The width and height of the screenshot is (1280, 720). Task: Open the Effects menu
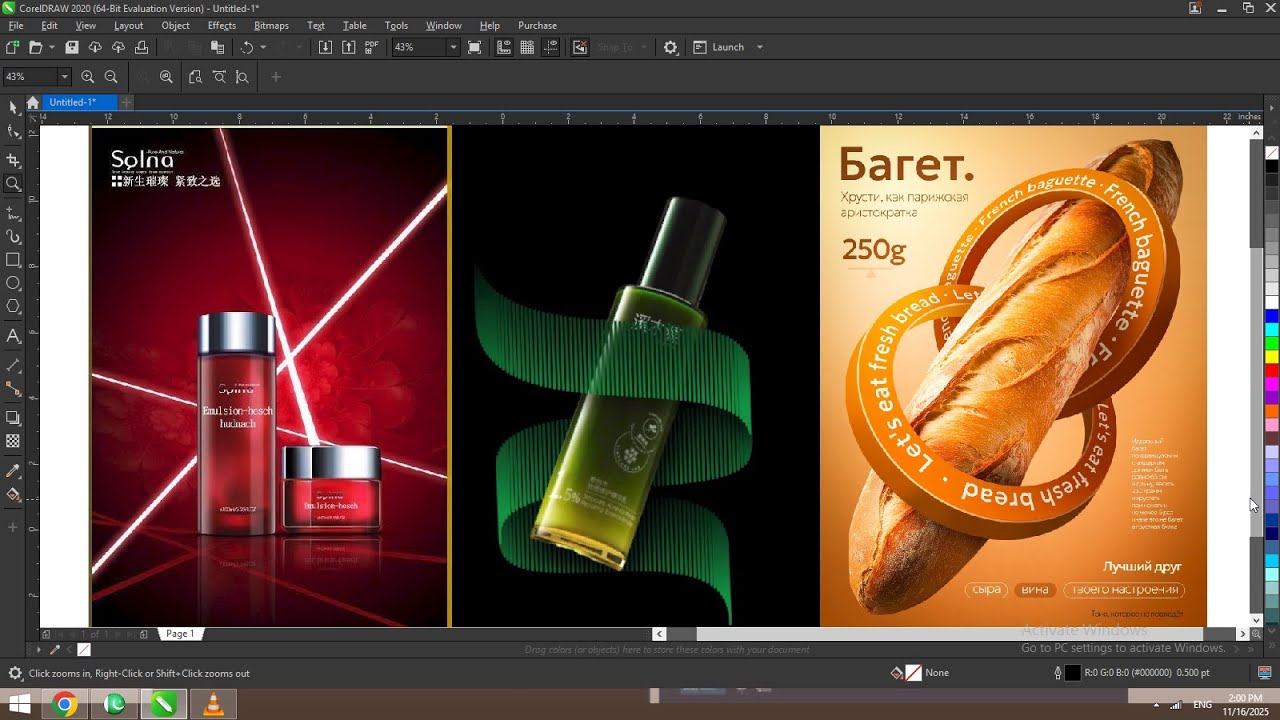tap(222, 25)
